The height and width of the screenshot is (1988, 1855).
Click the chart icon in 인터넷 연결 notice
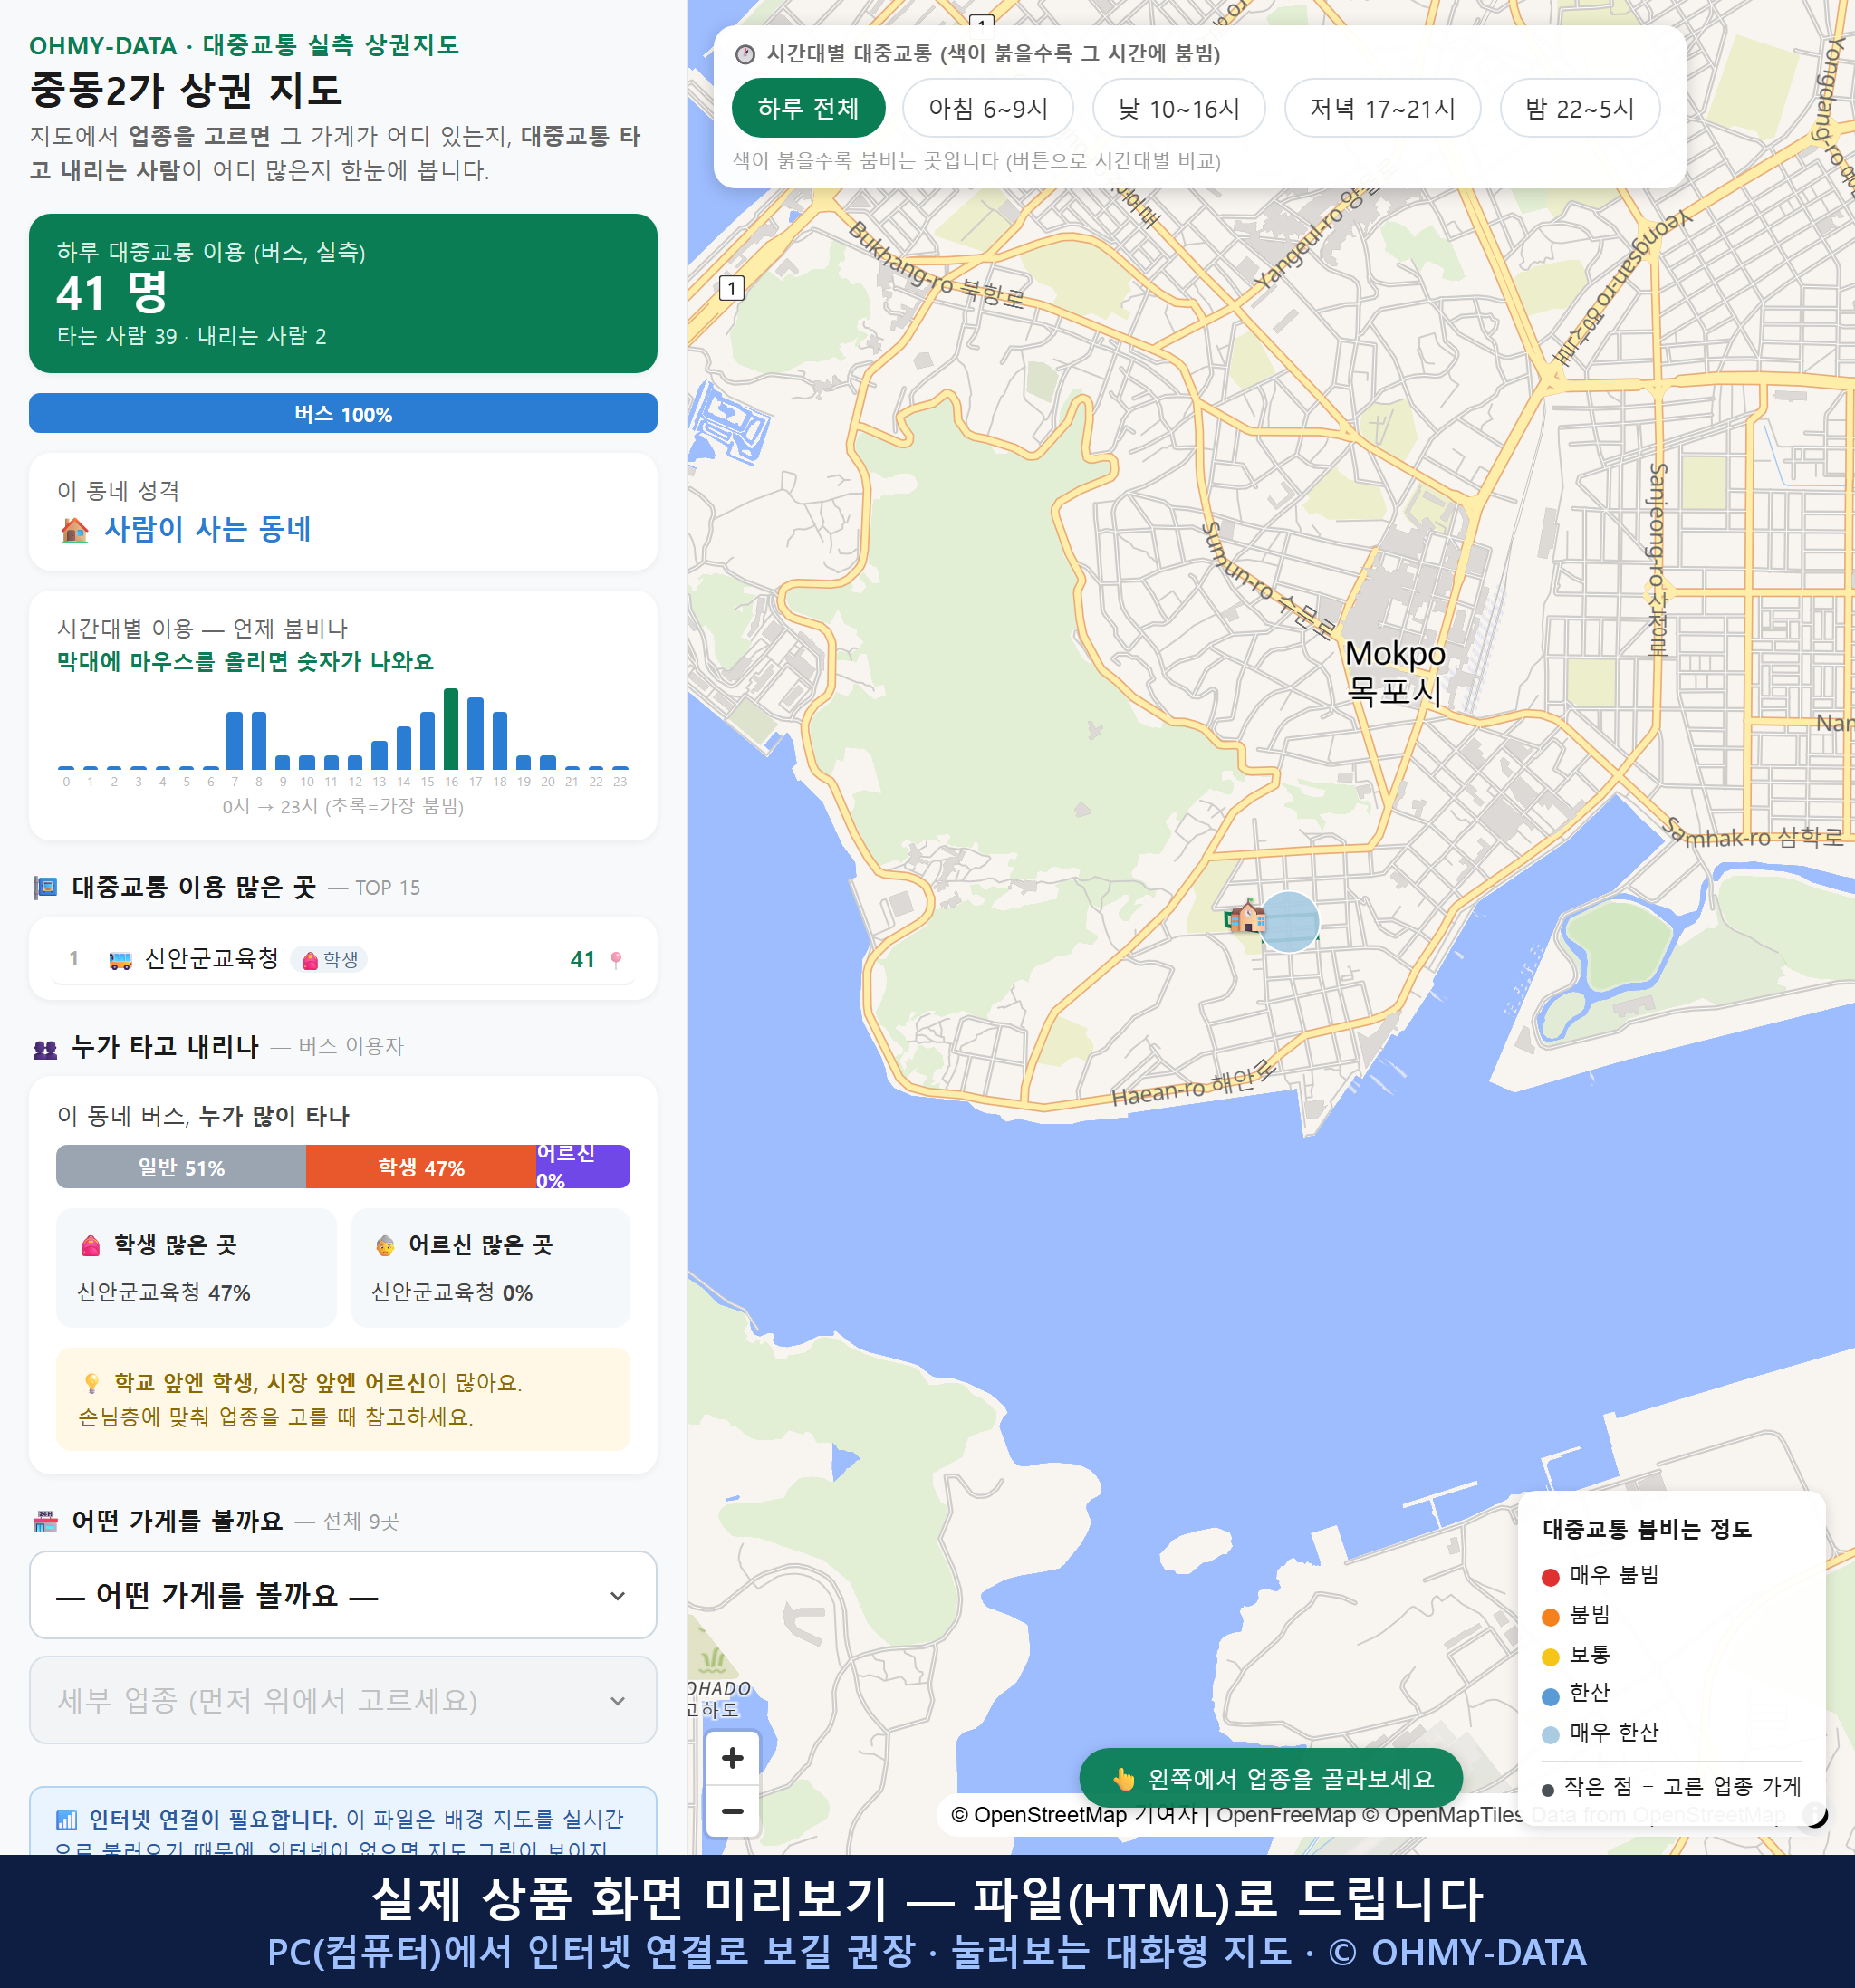click(66, 1819)
